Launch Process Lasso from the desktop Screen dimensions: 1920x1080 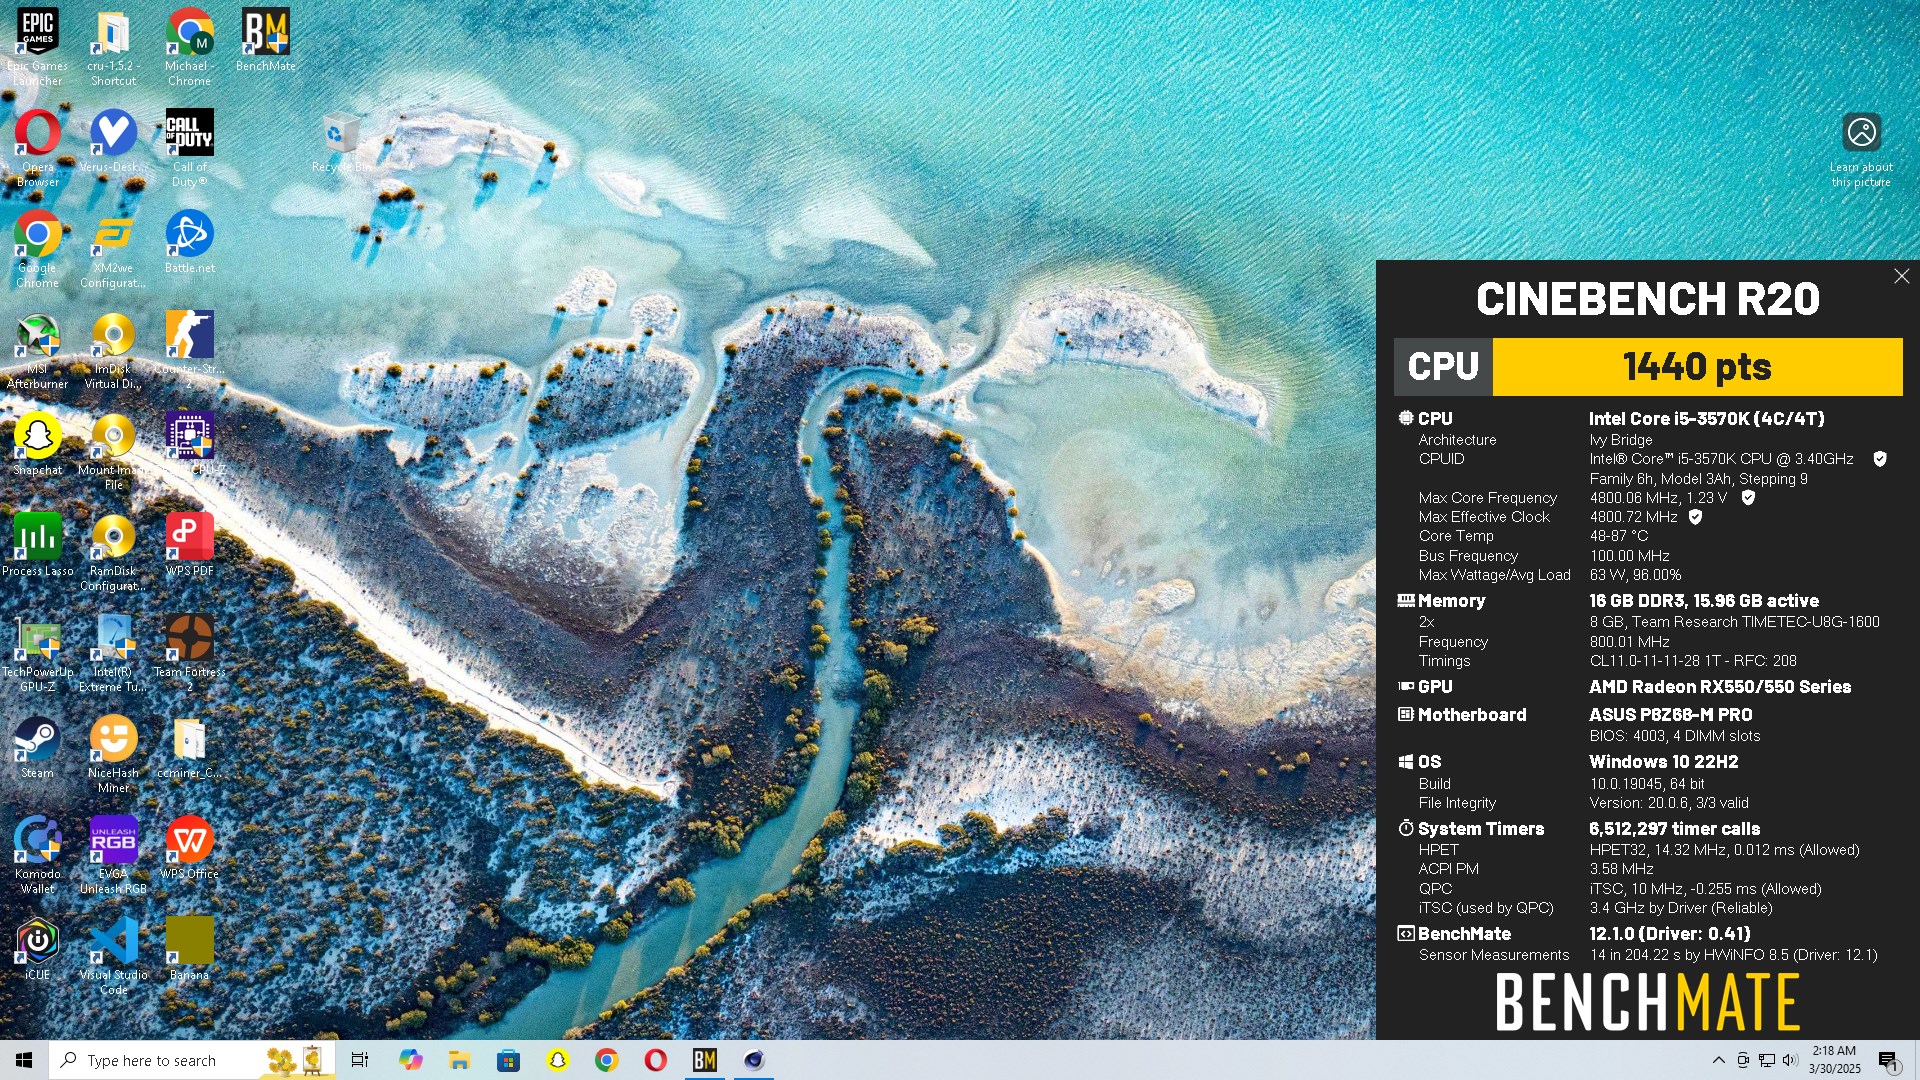(x=37, y=545)
